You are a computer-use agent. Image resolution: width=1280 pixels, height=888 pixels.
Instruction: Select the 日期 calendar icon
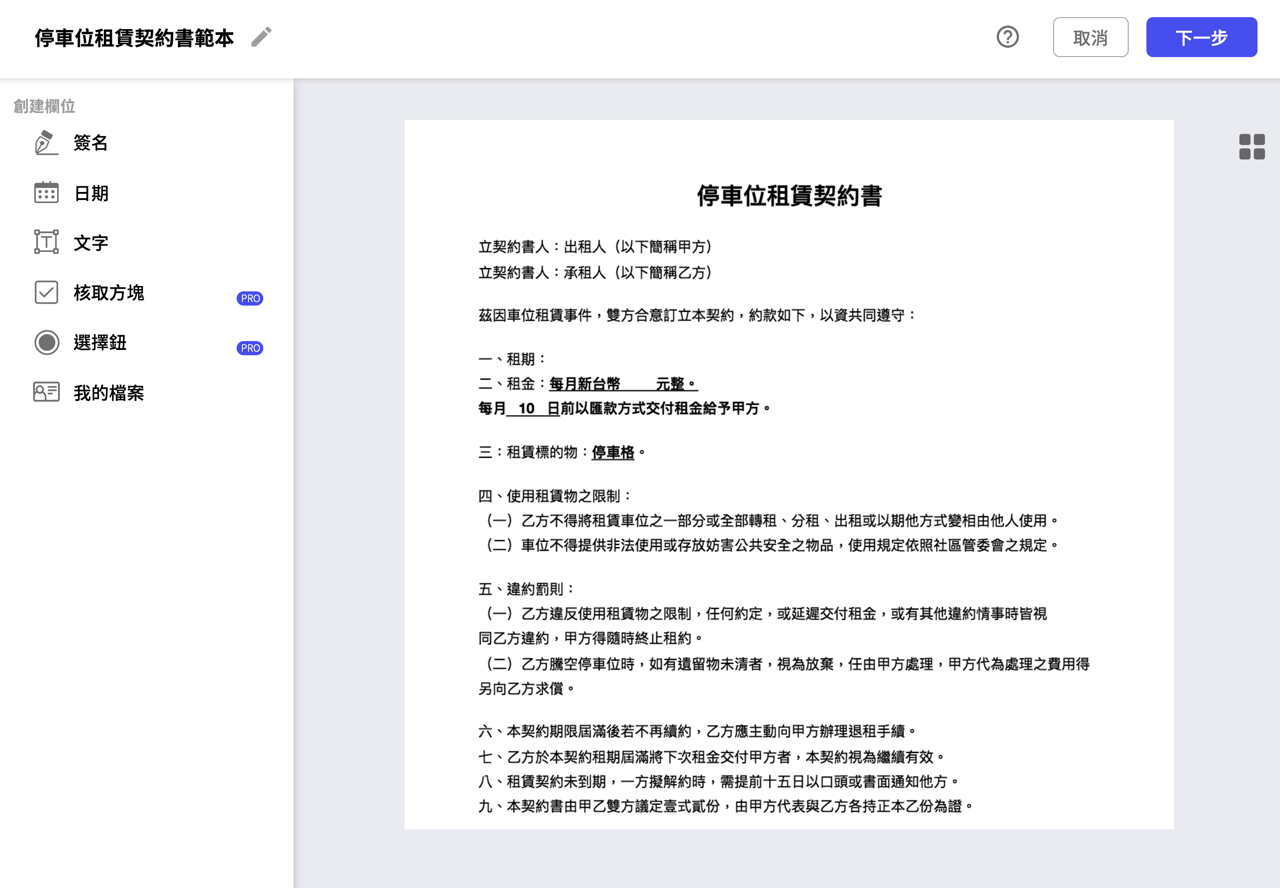point(46,193)
